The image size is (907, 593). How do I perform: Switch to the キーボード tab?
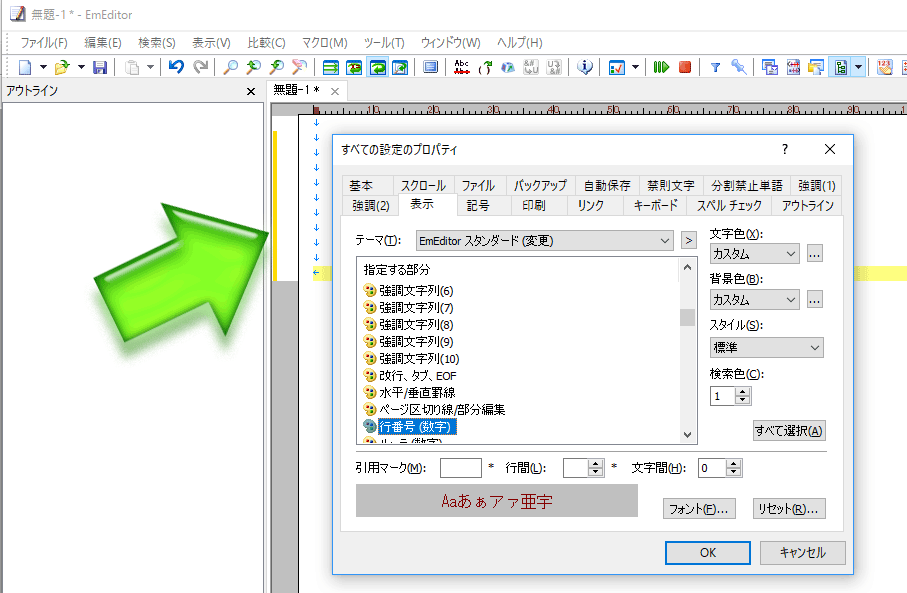click(655, 205)
